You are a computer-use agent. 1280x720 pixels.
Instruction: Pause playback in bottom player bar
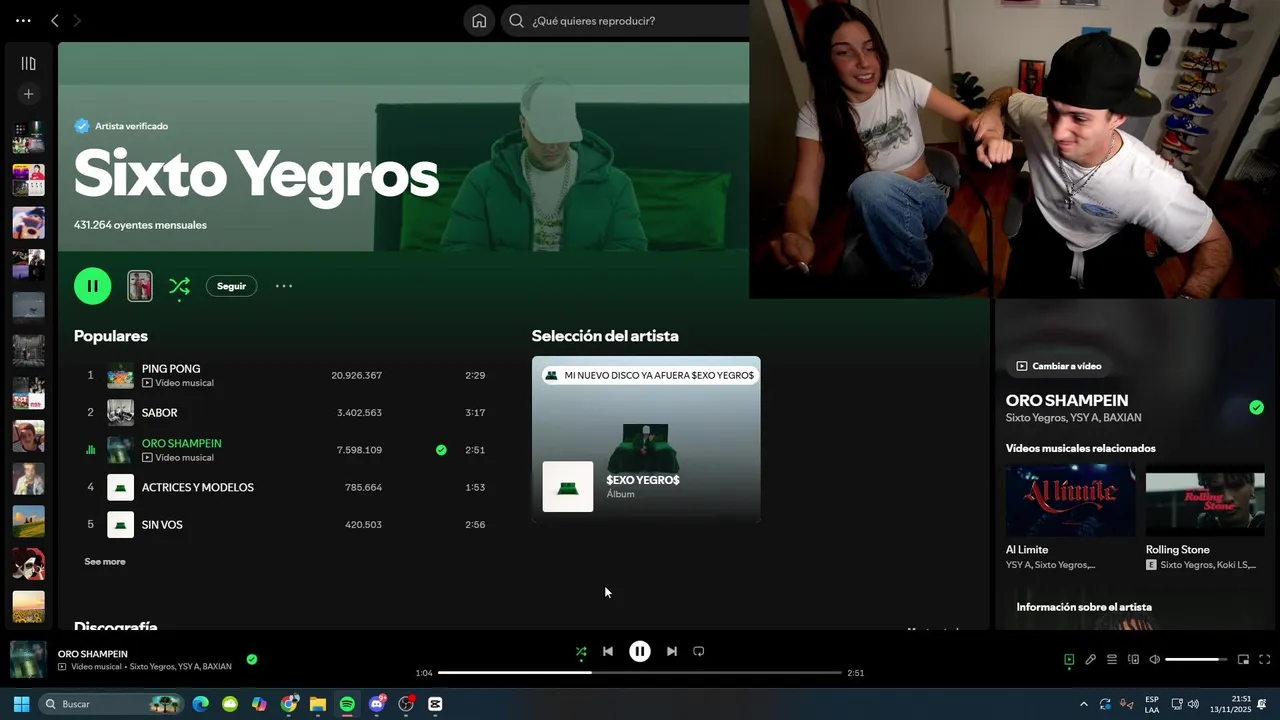[x=640, y=652]
